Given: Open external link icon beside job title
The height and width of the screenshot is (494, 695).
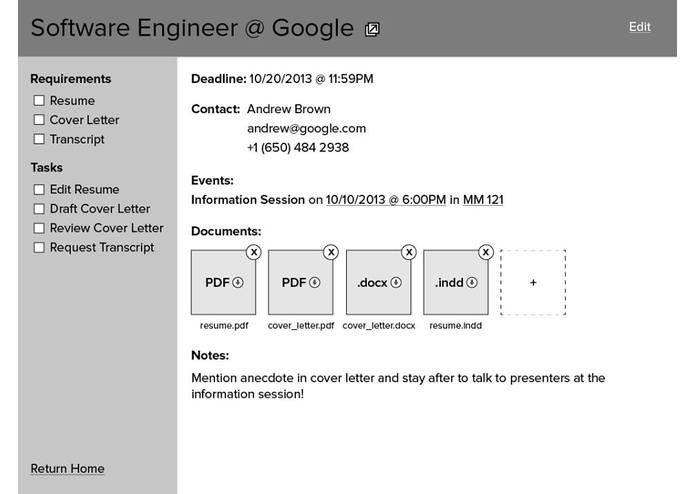Looking at the screenshot, I should 372,30.
